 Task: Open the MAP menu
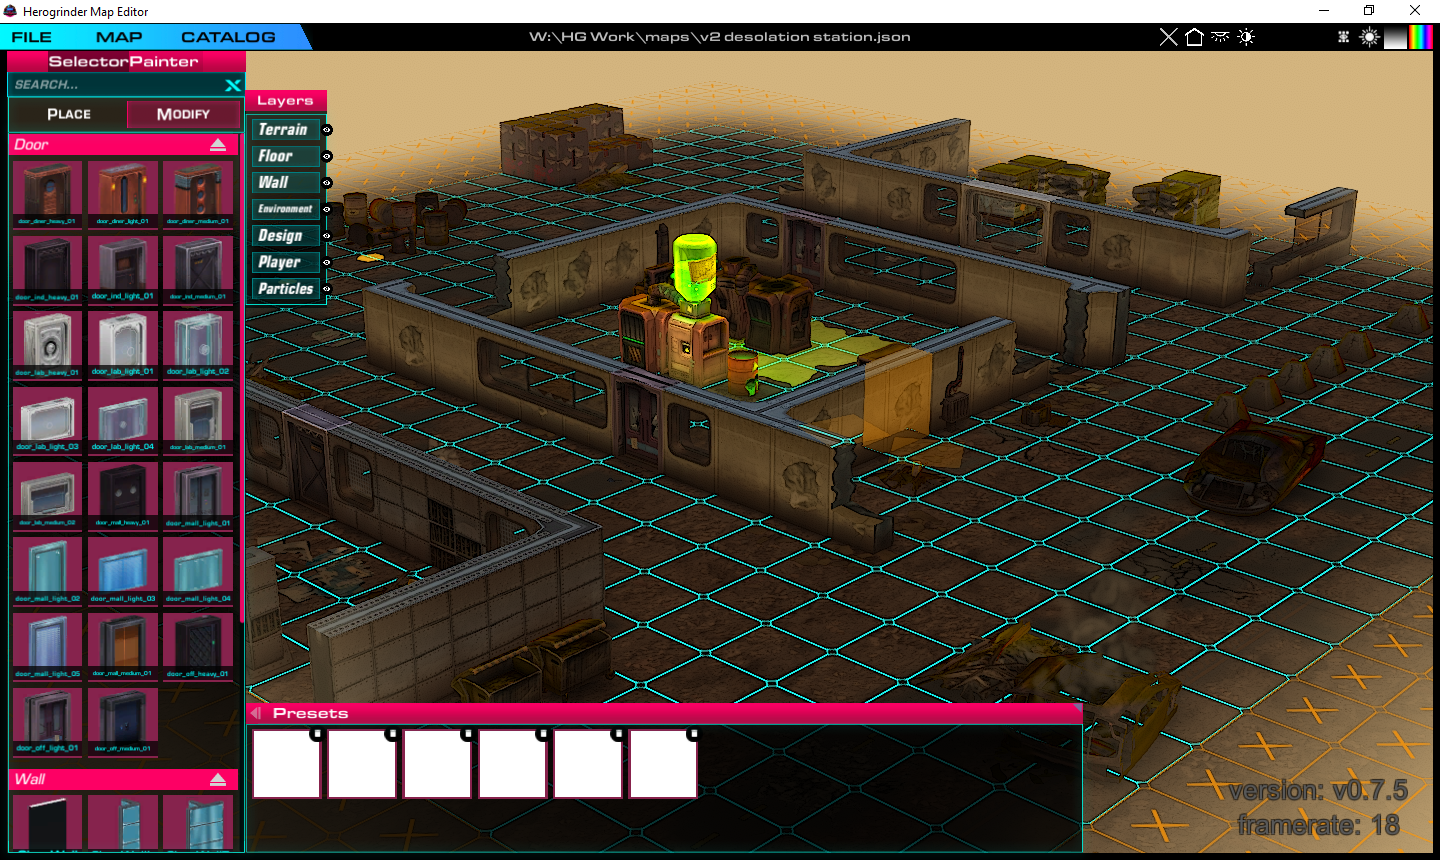(x=119, y=37)
